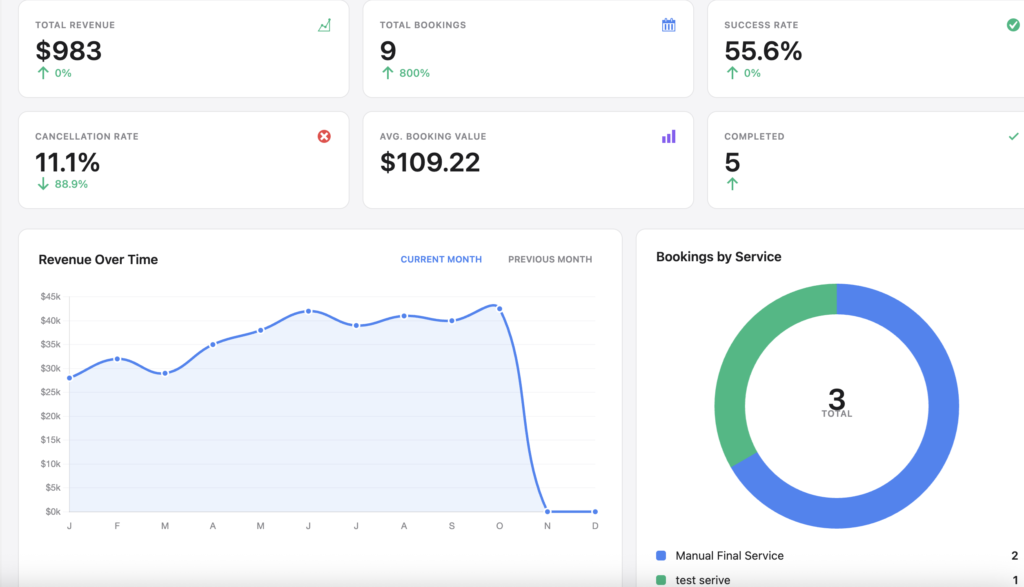Click the October data point on revenue chart
Viewport: 1024px width, 587px height.
pos(499,308)
